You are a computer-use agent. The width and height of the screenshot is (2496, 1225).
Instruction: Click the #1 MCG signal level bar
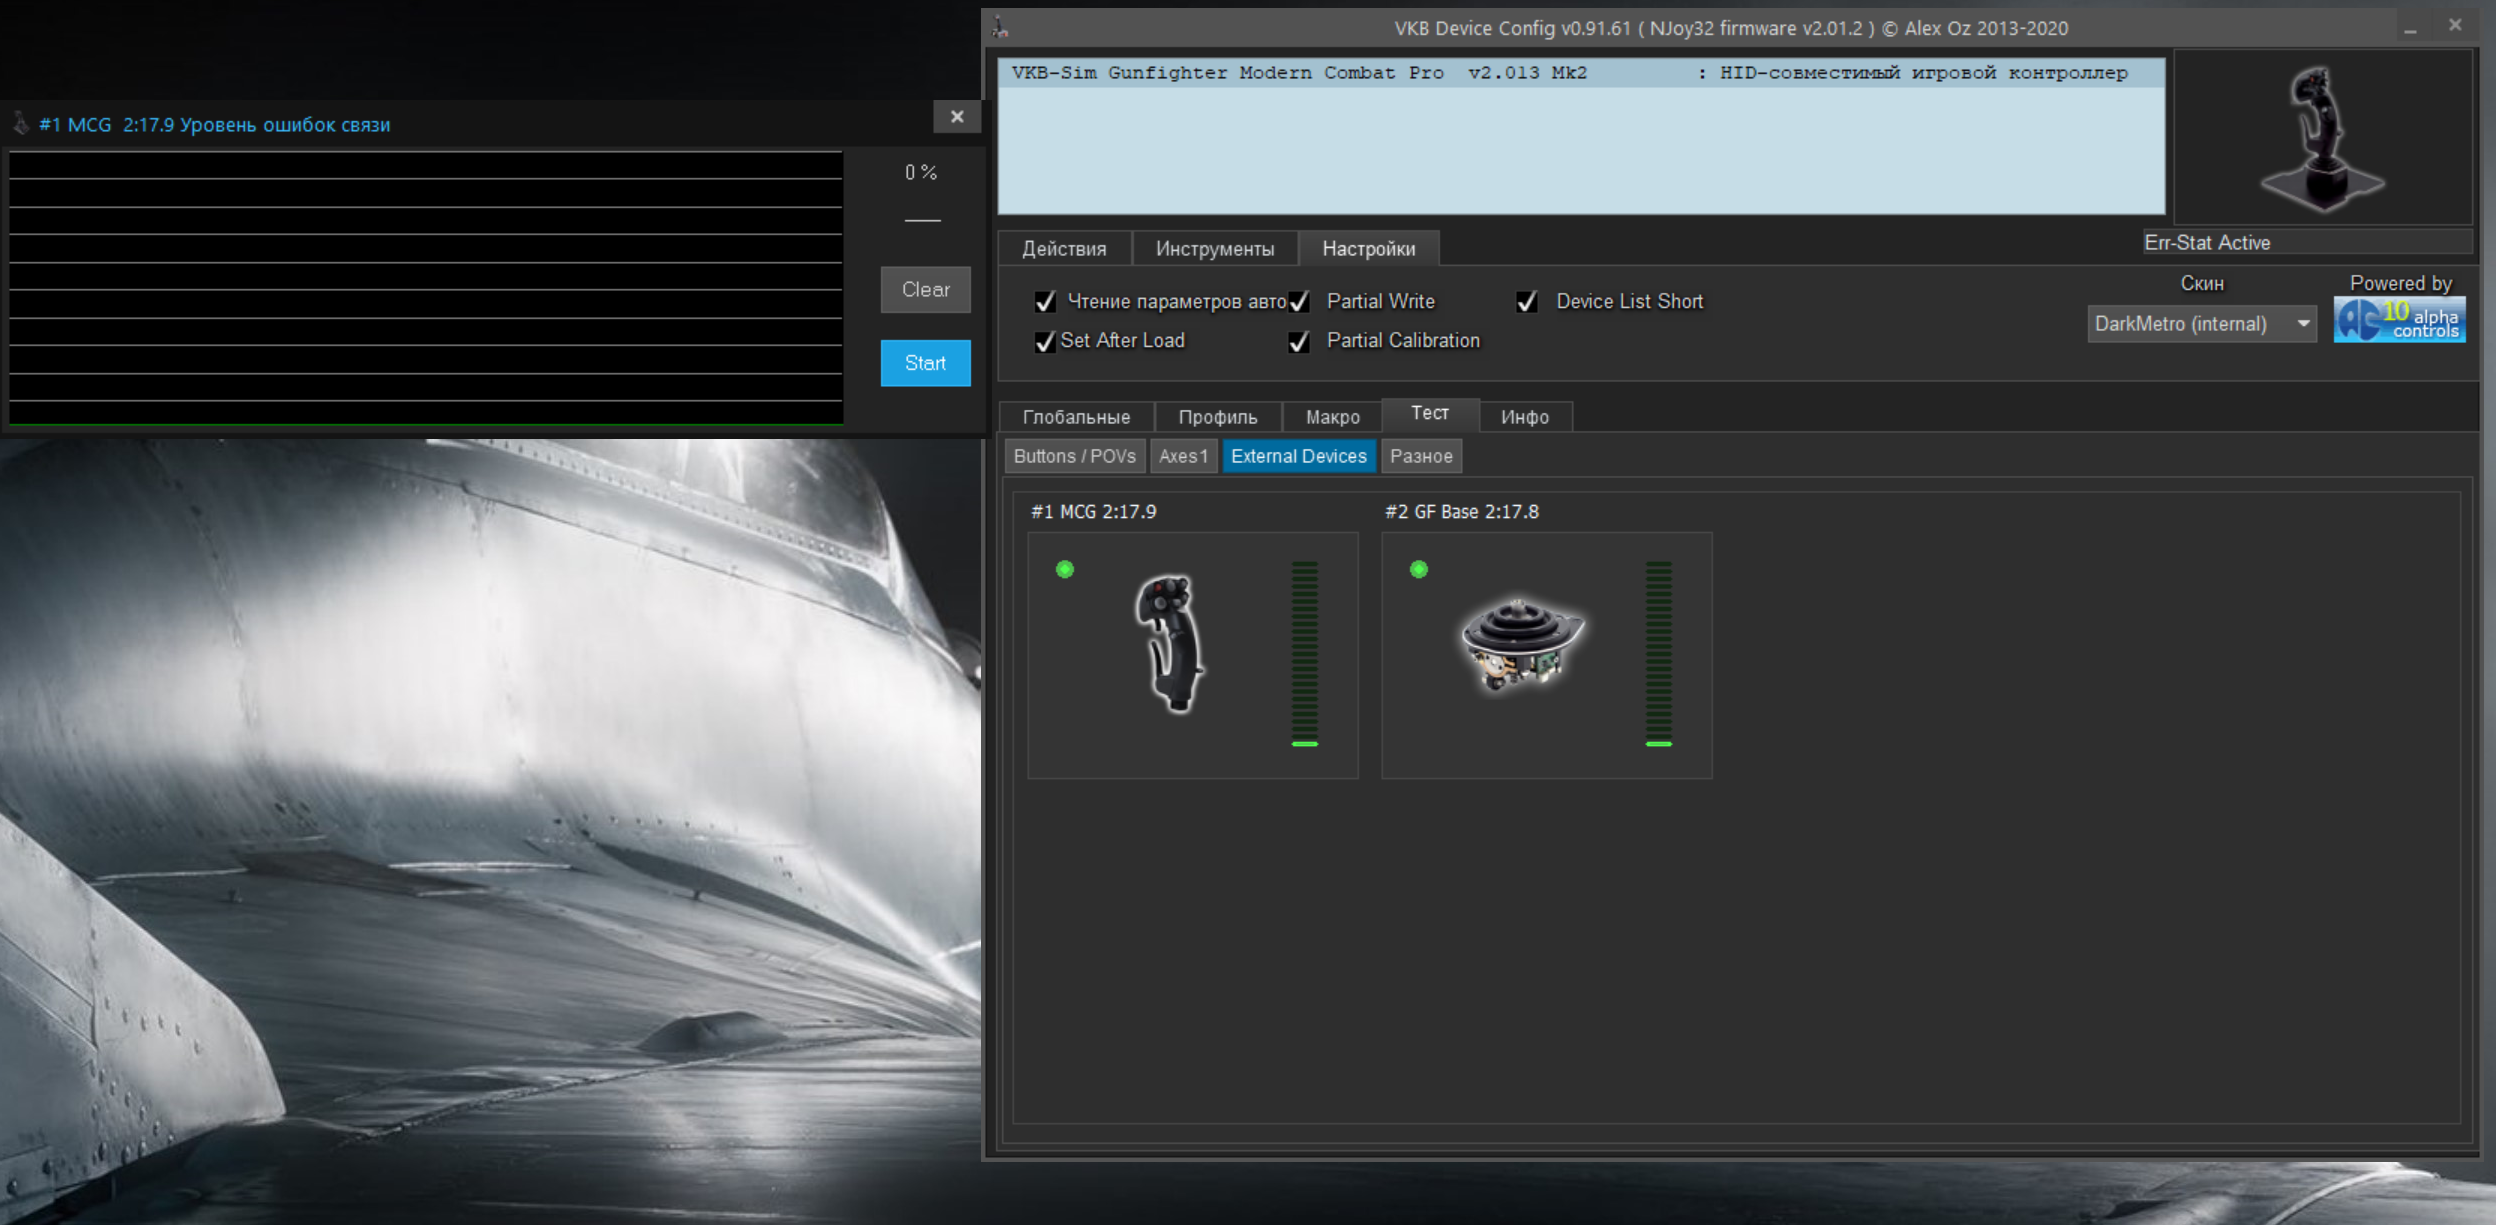pos(1305,654)
